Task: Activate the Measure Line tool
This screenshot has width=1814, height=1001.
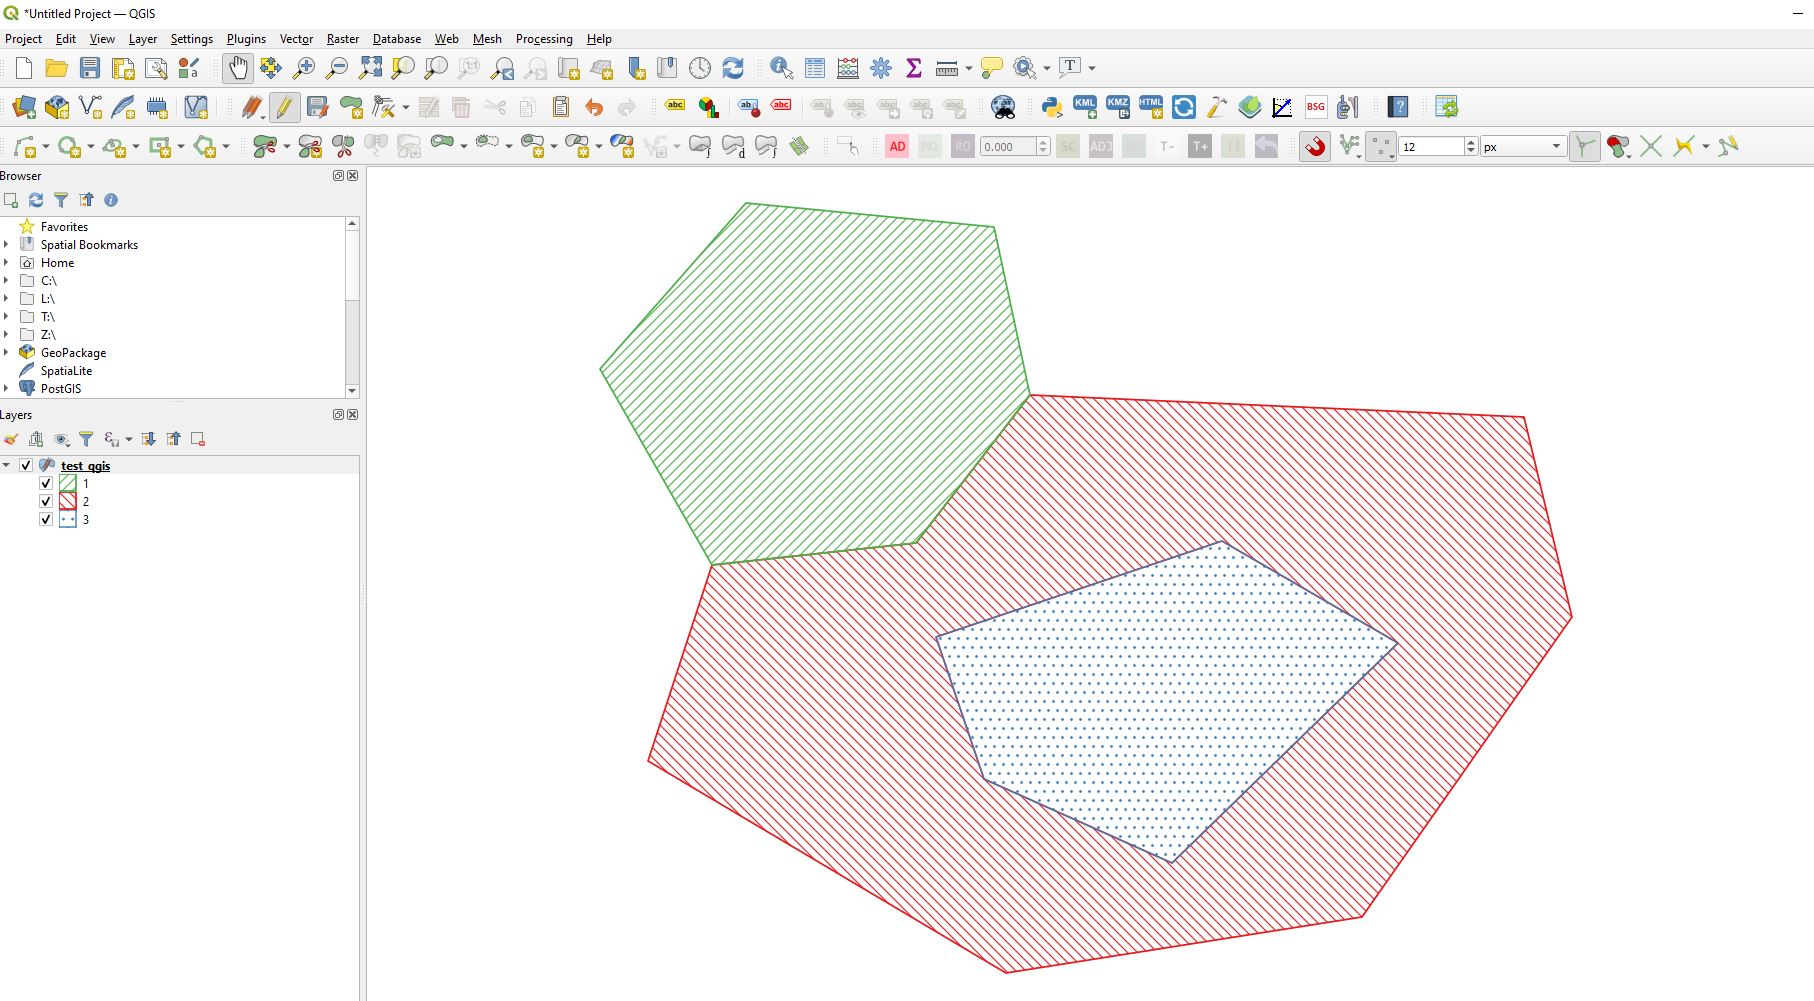Action: point(944,67)
